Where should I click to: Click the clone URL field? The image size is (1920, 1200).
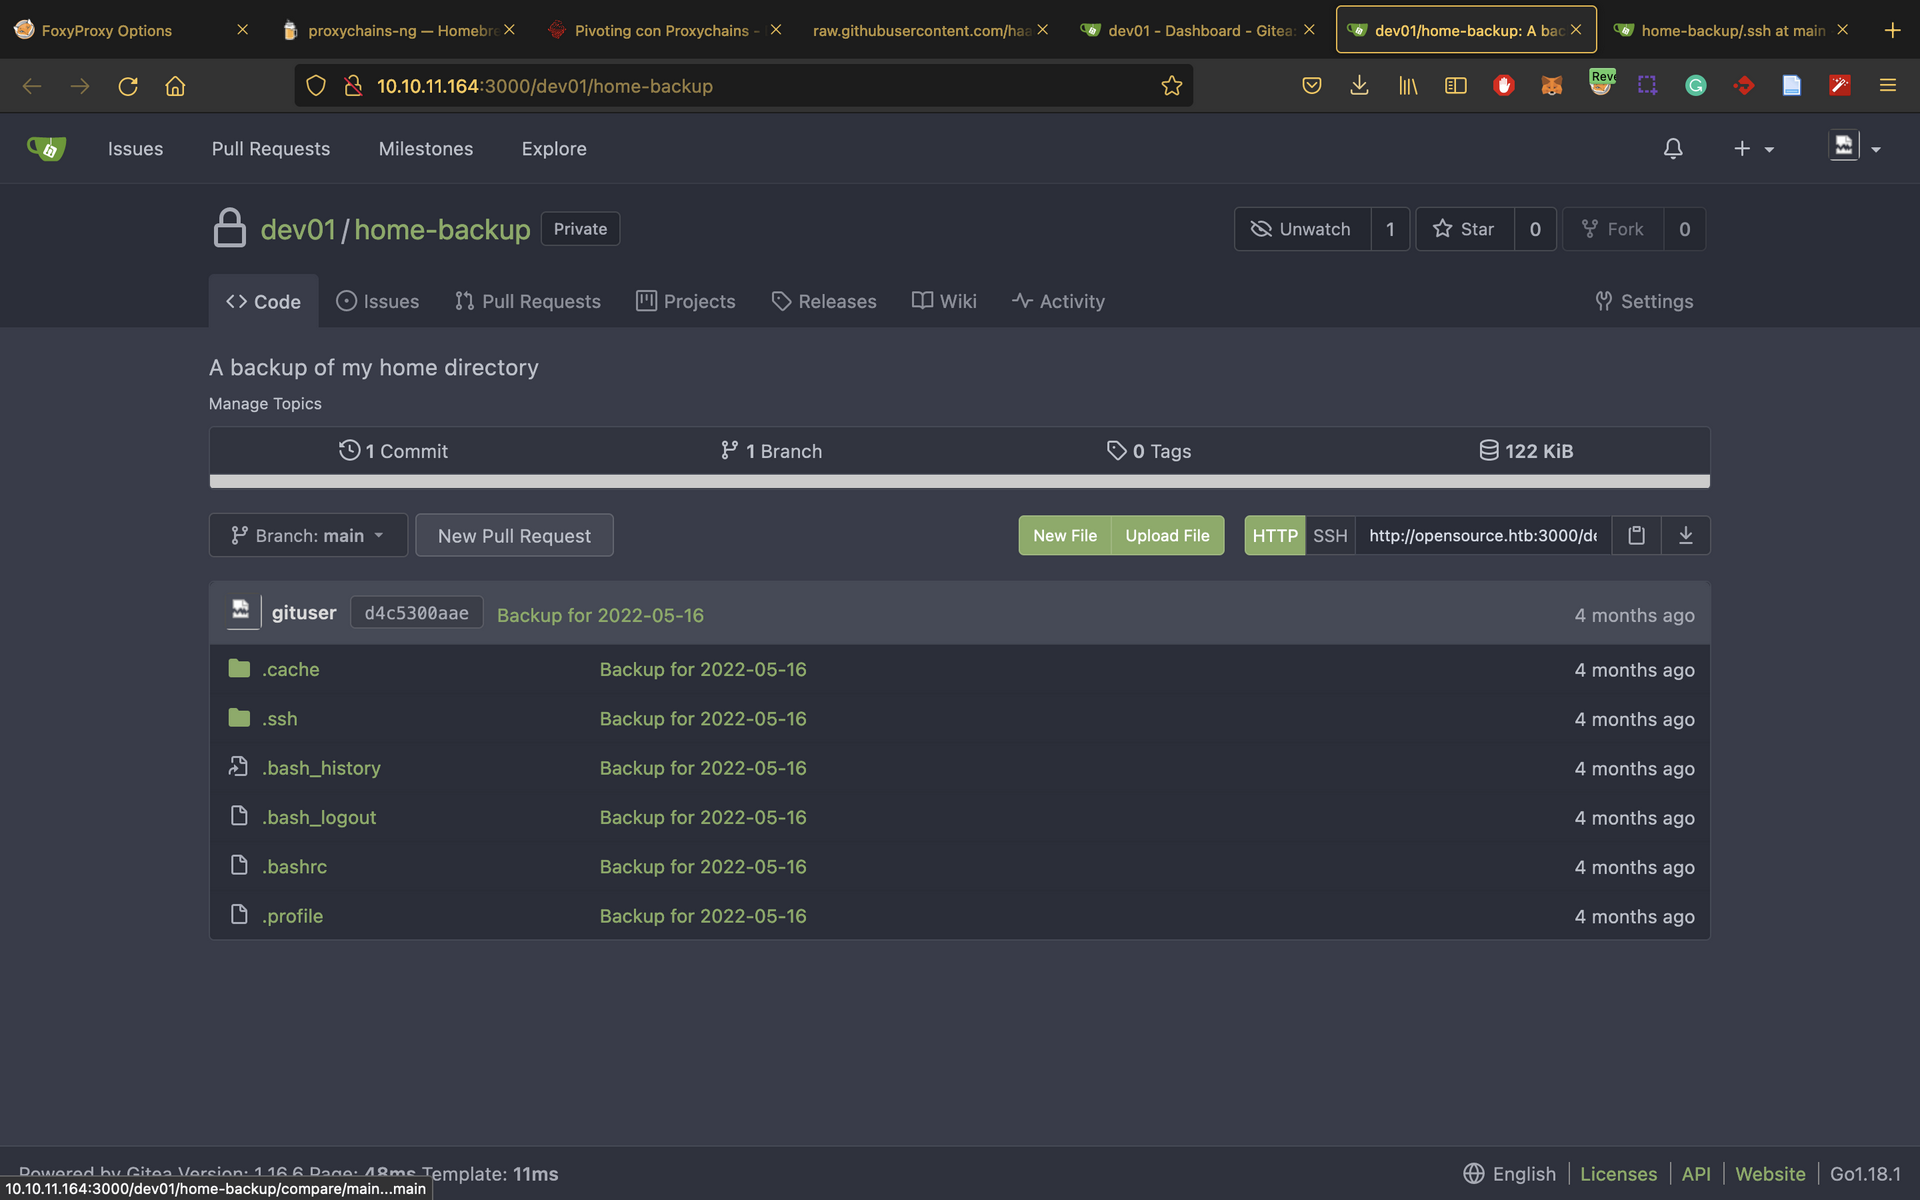1483,535
